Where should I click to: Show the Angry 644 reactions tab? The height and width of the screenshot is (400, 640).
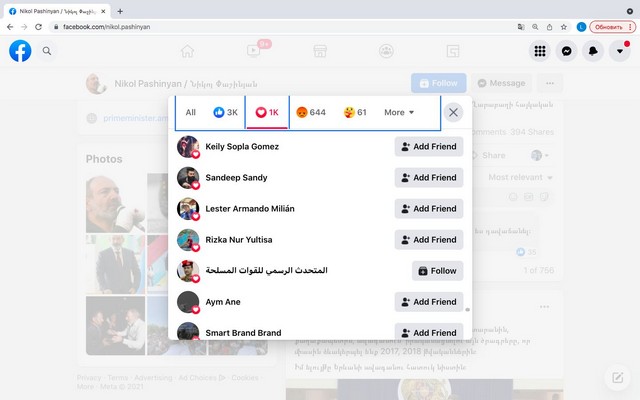click(x=311, y=112)
